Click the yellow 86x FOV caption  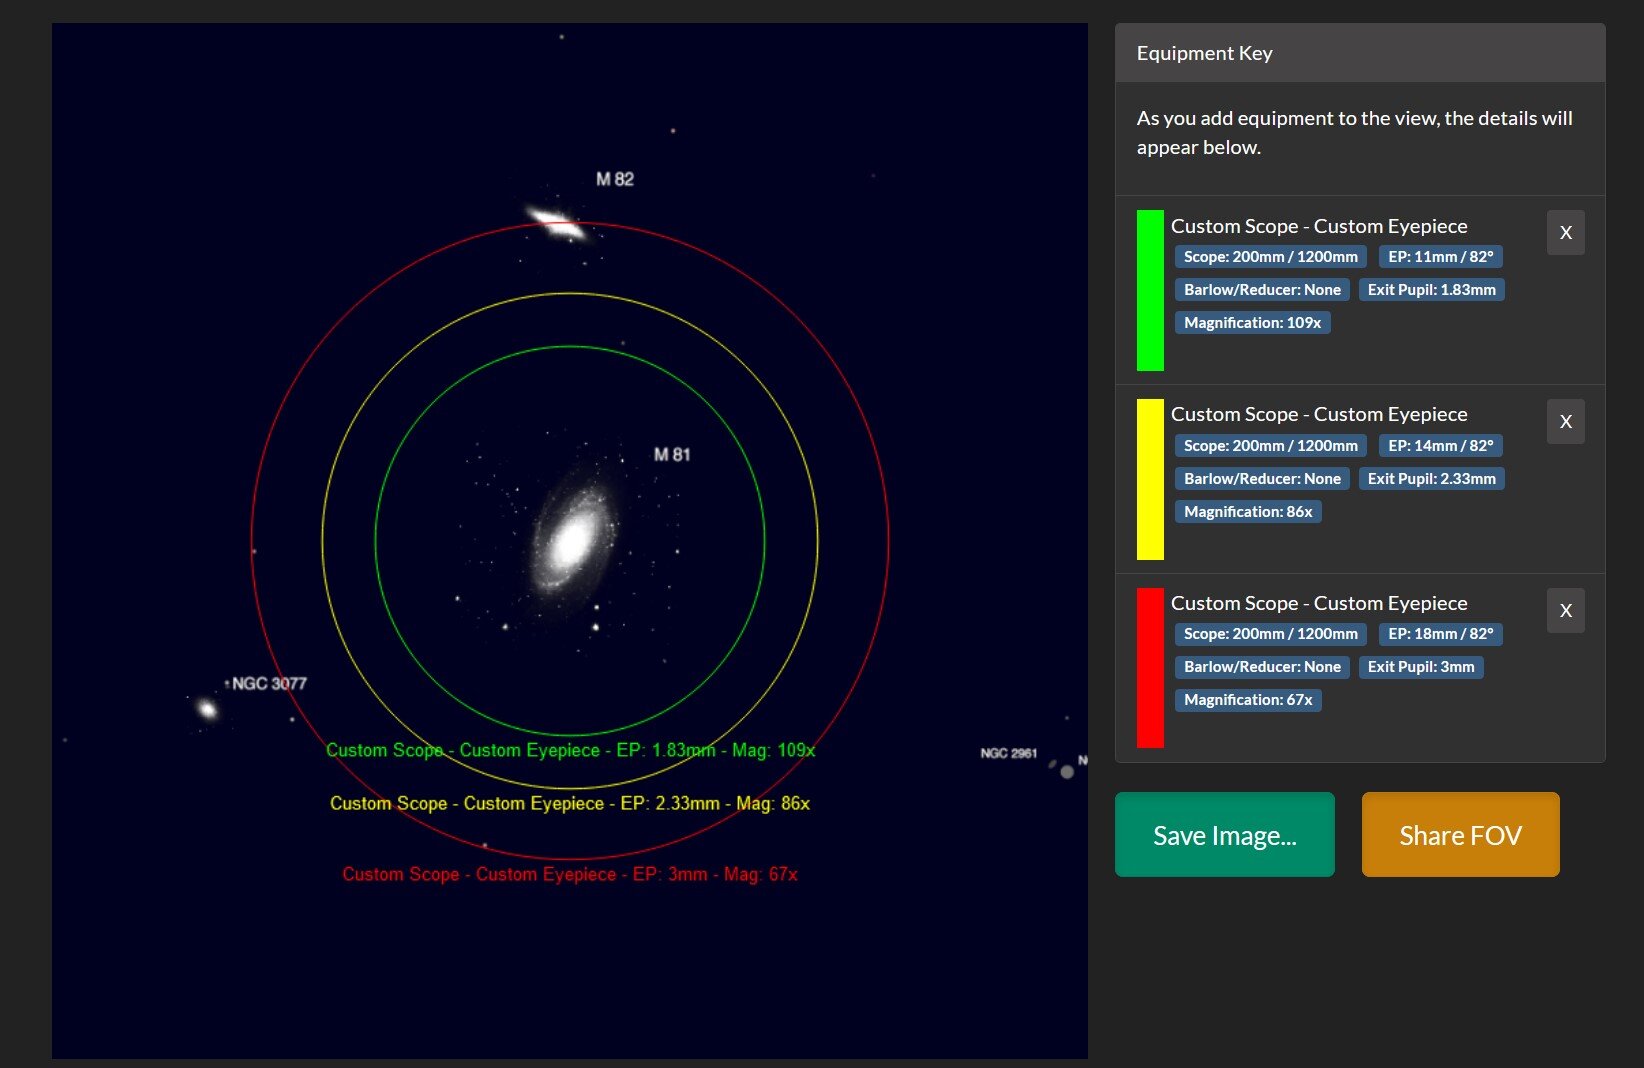(570, 803)
